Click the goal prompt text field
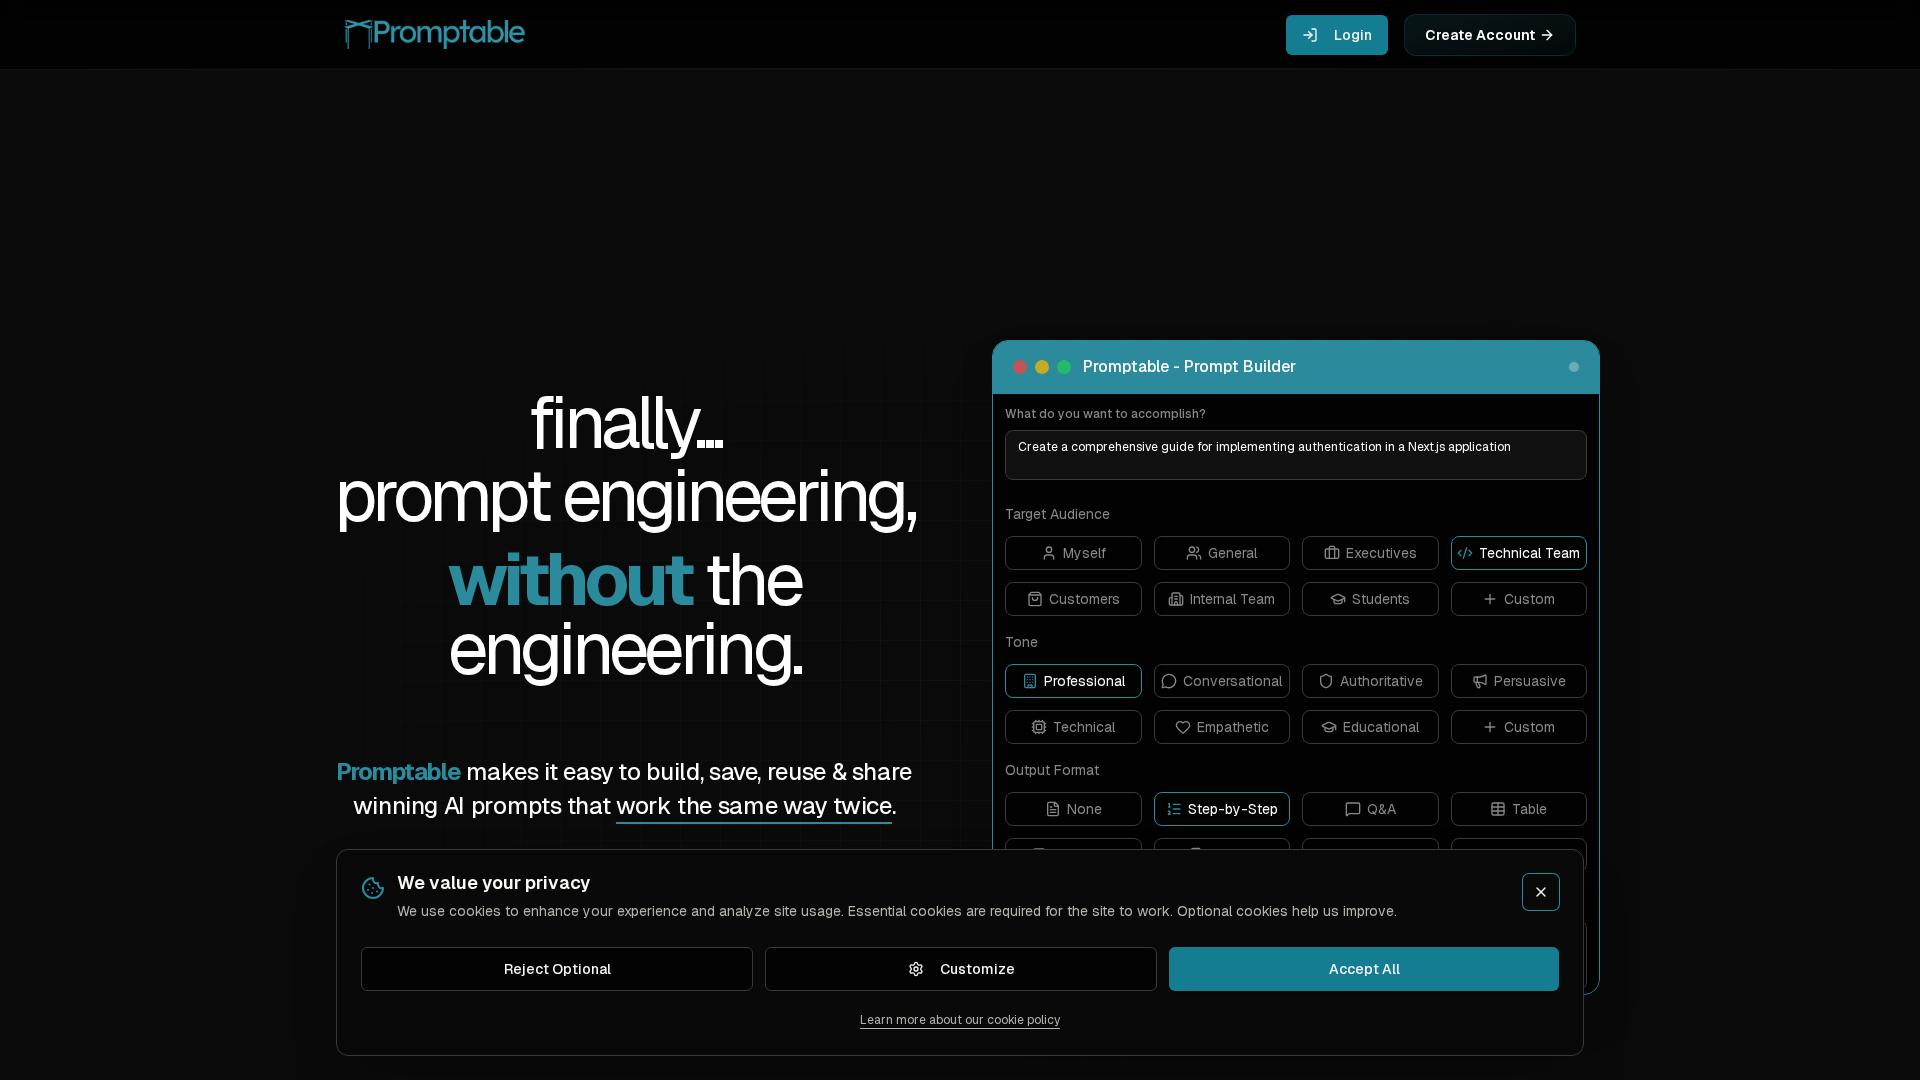The image size is (1920, 1080). (1295, 455)
